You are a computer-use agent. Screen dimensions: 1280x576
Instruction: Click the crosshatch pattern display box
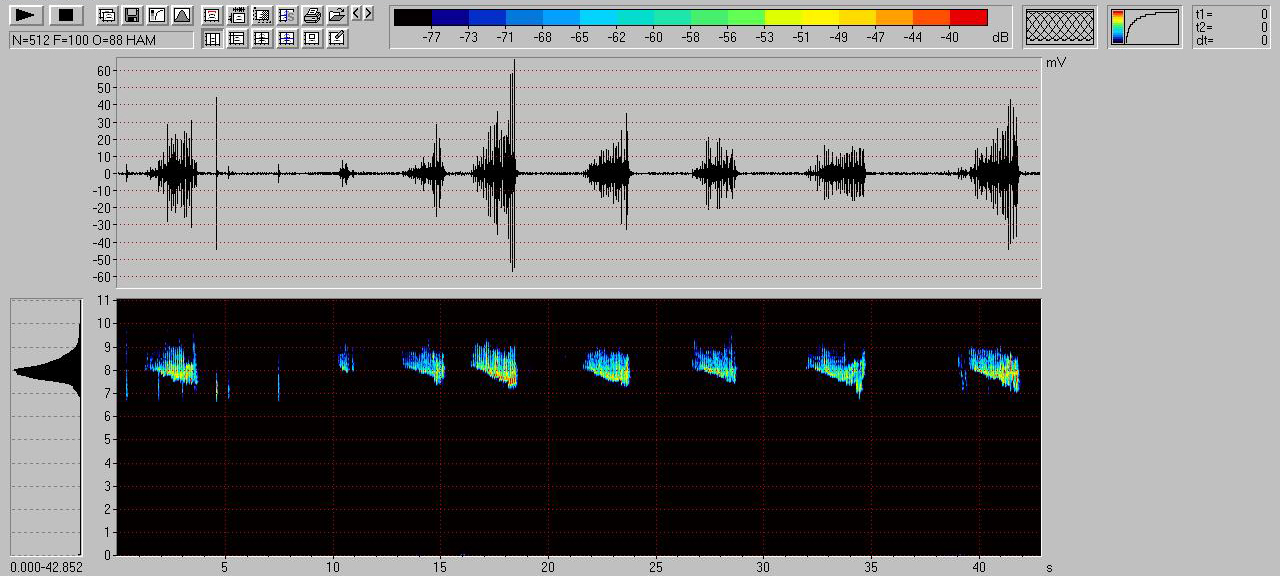tap(1060, 27)
